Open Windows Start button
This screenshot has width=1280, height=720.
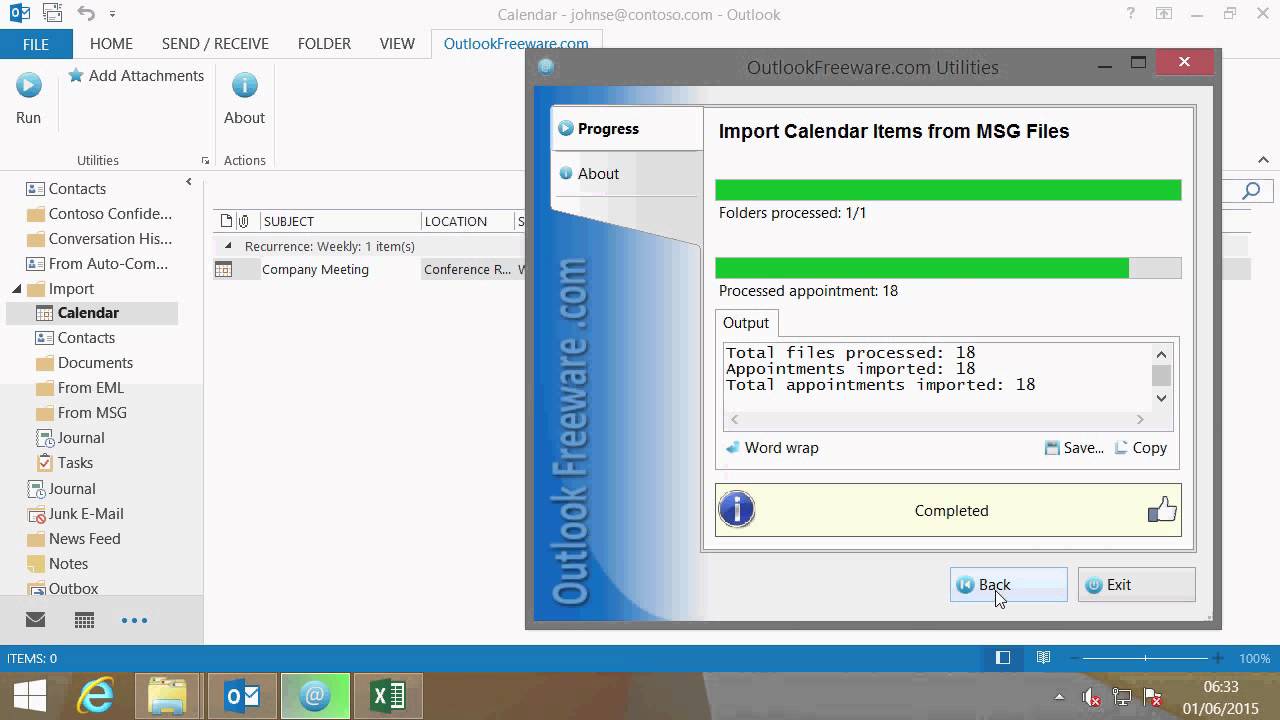[x=29, y=696]
